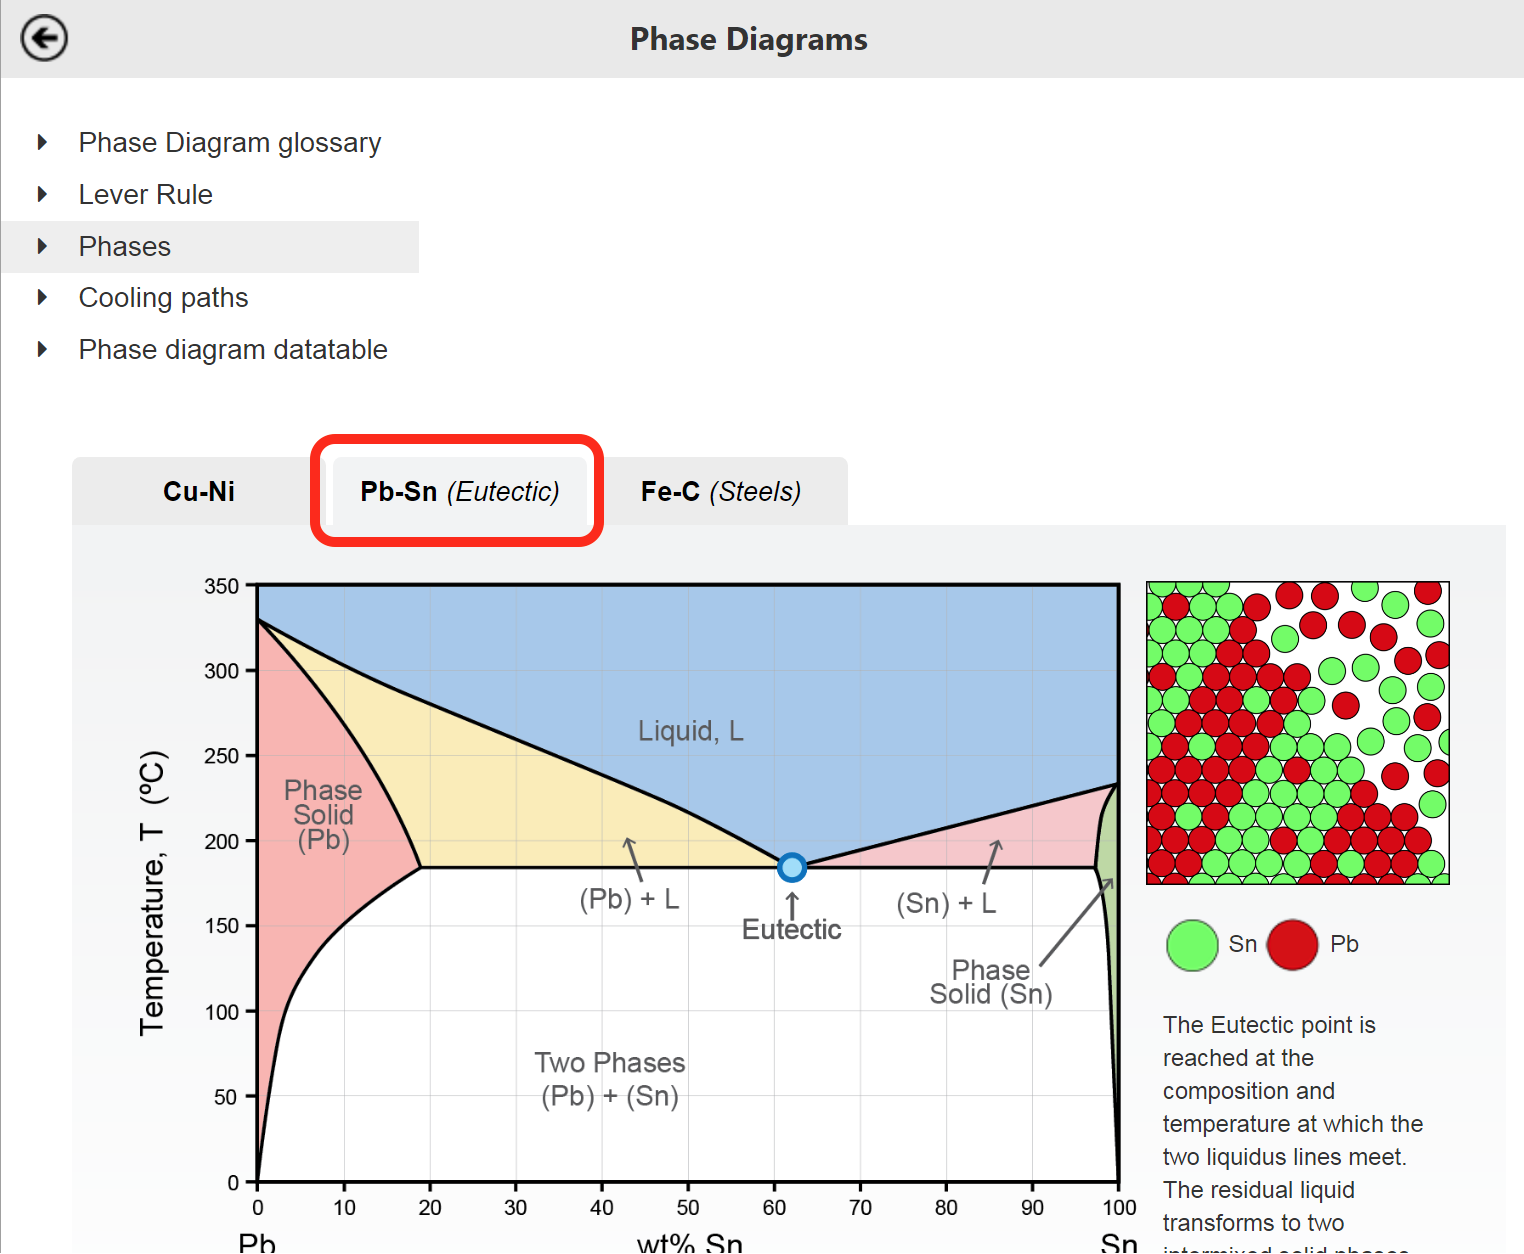1524x1254 pixels.
Task: Expand the Phases section triangle
Action: (42, 246)
